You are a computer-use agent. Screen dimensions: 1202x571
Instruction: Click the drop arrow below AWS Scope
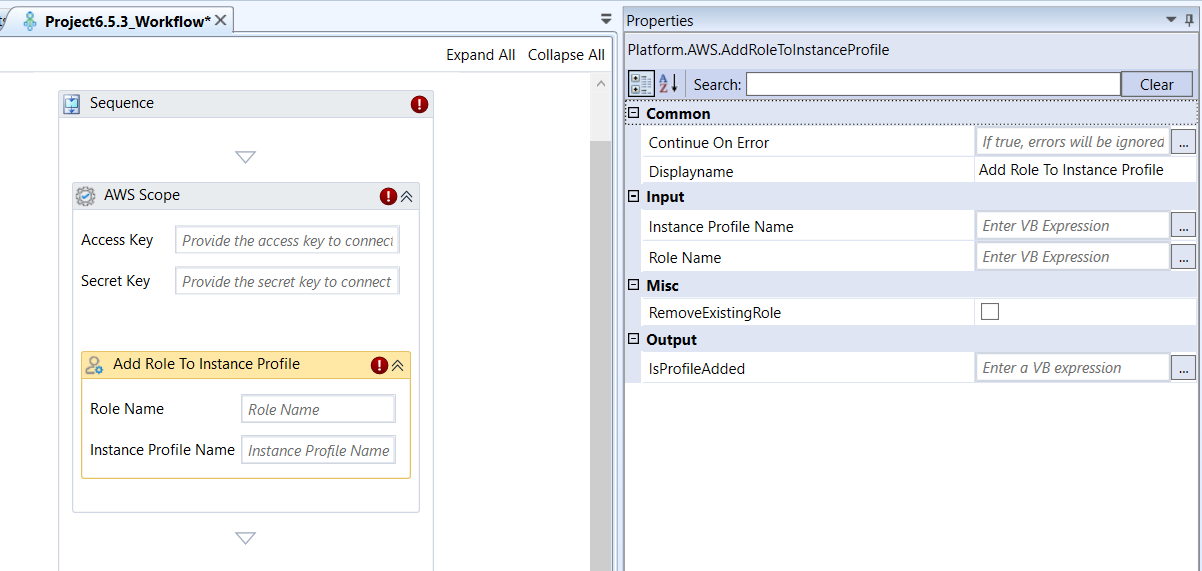click(246, 538)
